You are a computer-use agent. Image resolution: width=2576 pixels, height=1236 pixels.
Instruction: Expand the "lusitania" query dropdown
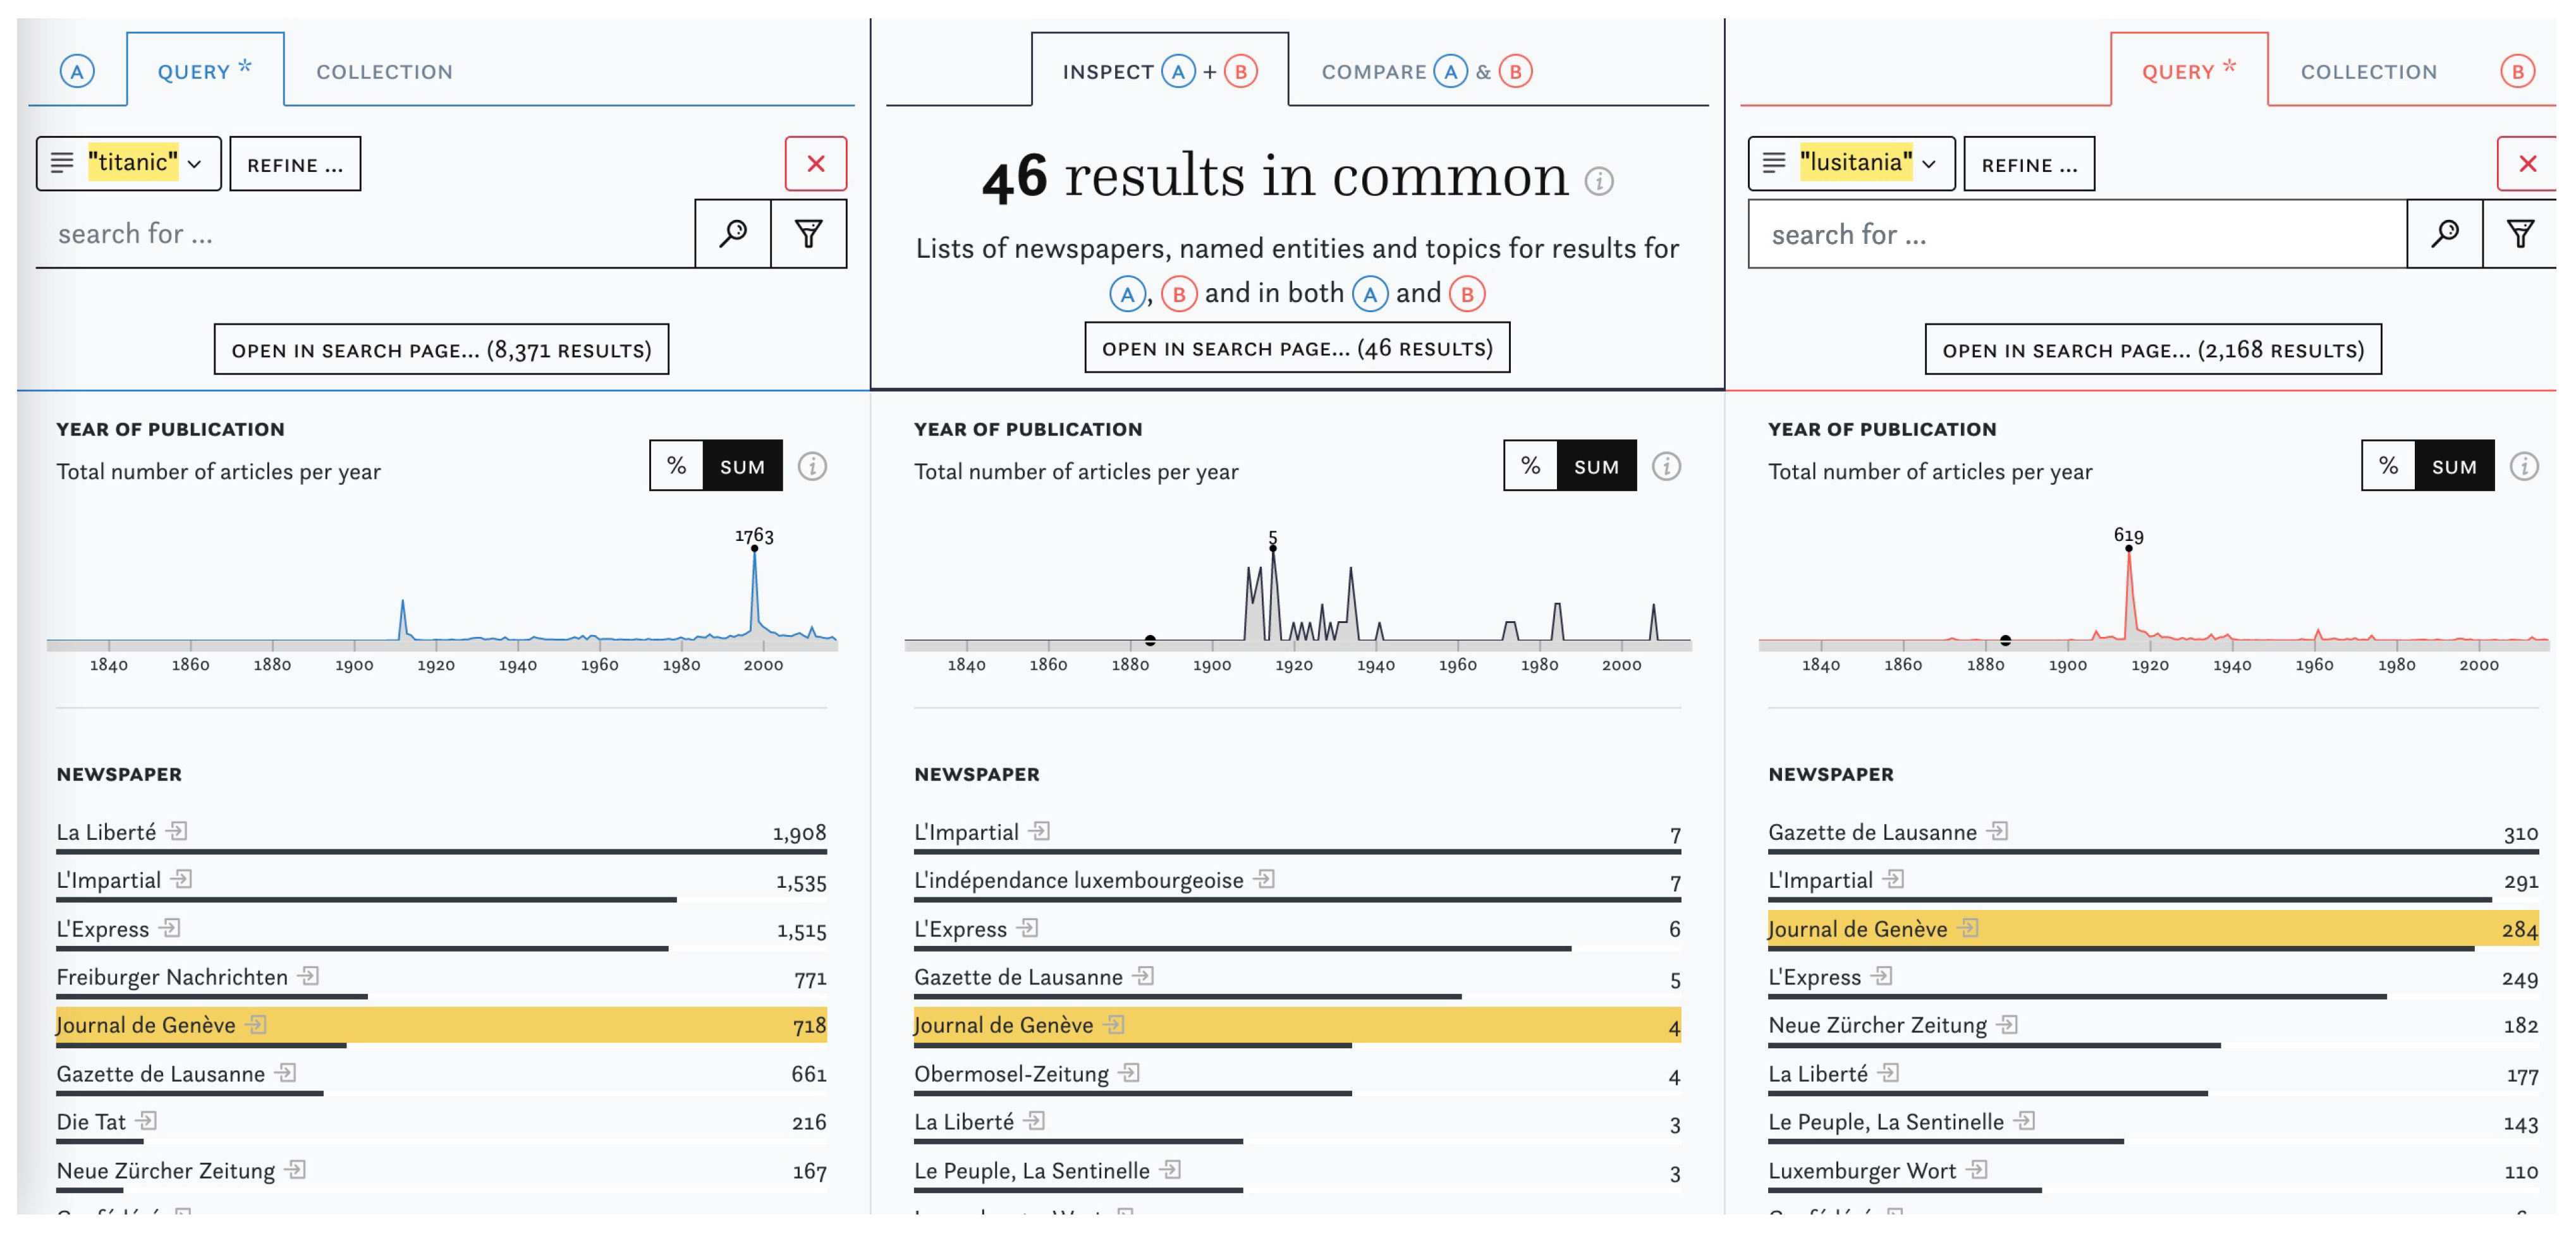(x=1929, y=164)
